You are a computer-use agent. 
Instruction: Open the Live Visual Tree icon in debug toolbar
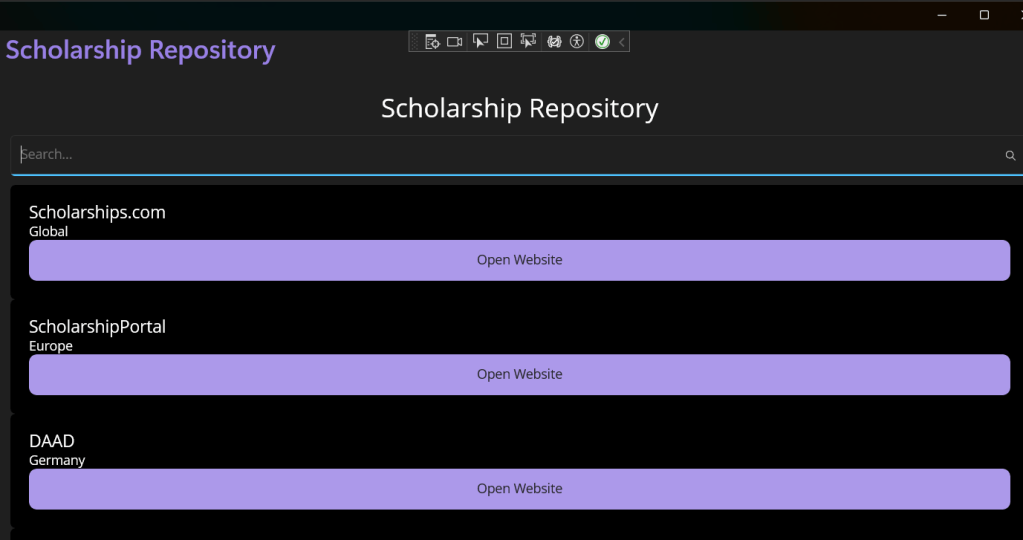tap(432, 42)
